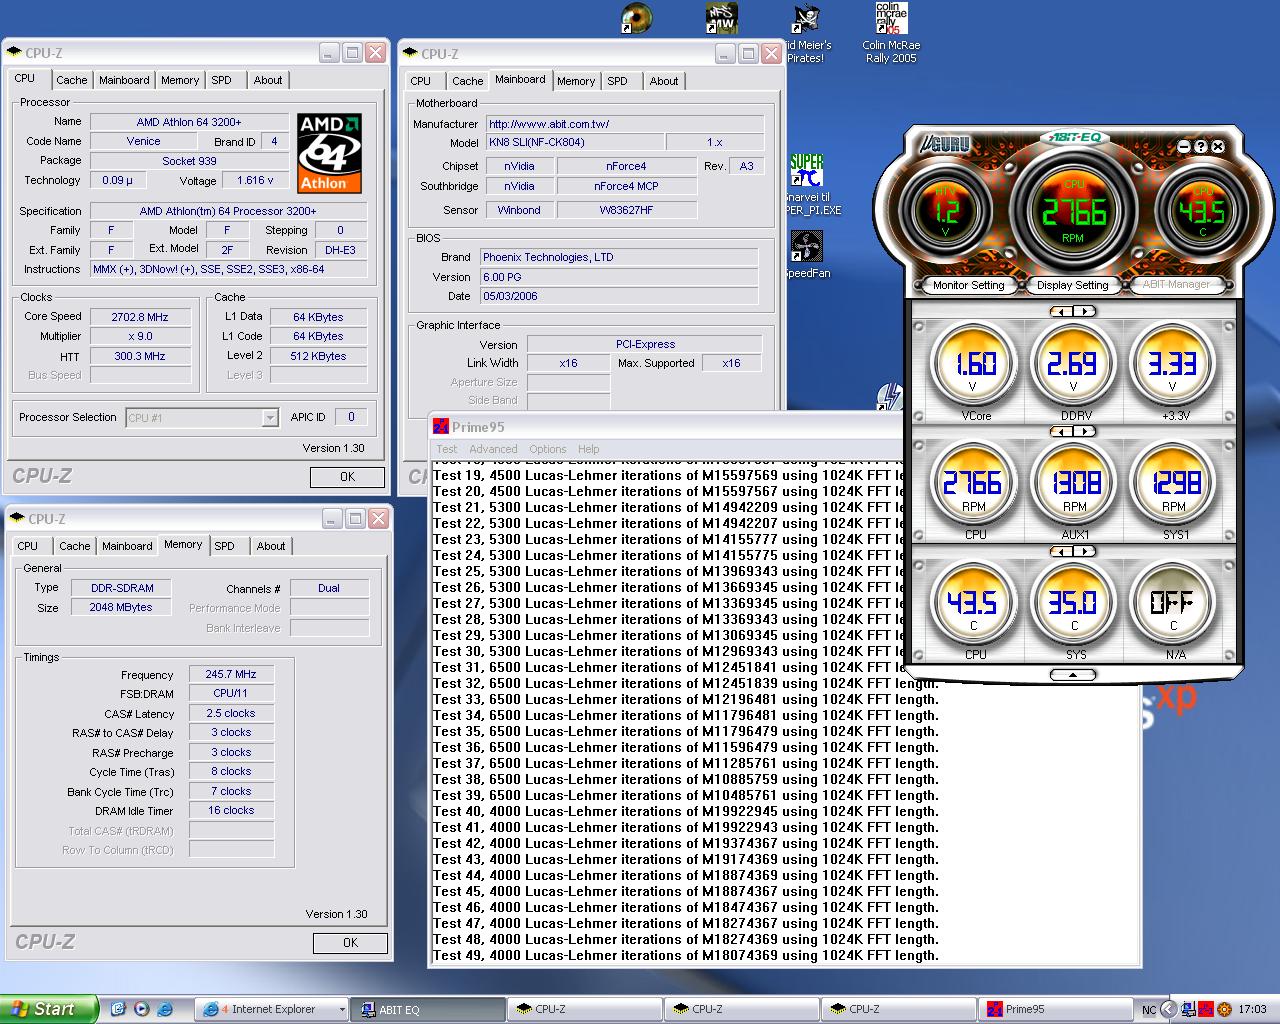Select the N/A OFF temperature gauge

(1172, 602)
